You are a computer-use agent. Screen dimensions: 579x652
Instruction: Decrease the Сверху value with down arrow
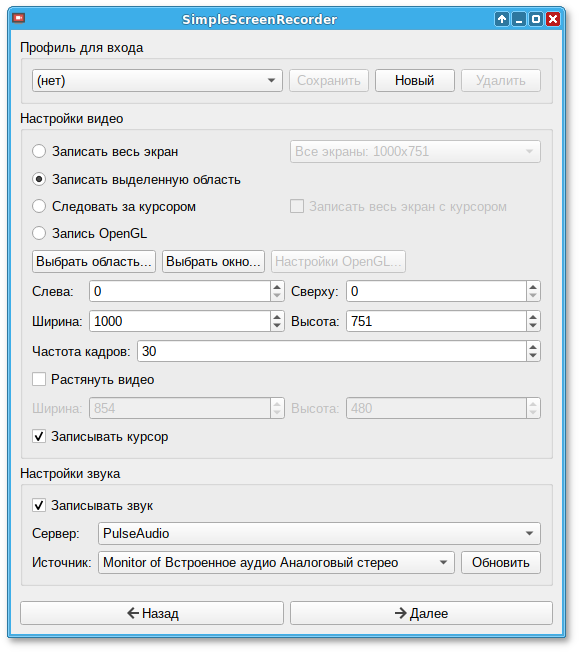coord(533,296)
